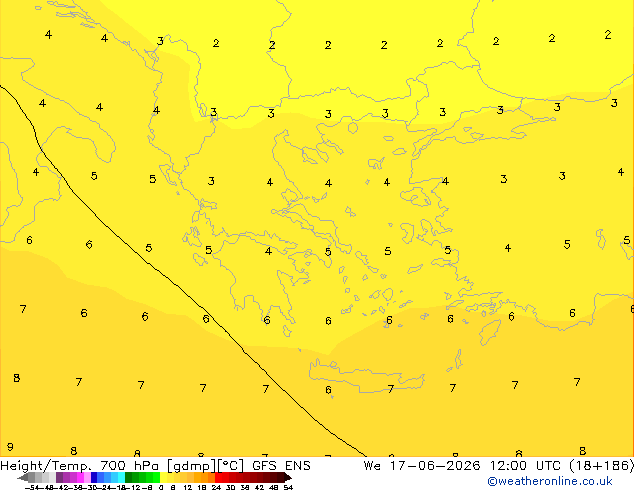Click the '(18+186)' forecast run label
Screen dimensions: 634x490
[x=601, y=466]
